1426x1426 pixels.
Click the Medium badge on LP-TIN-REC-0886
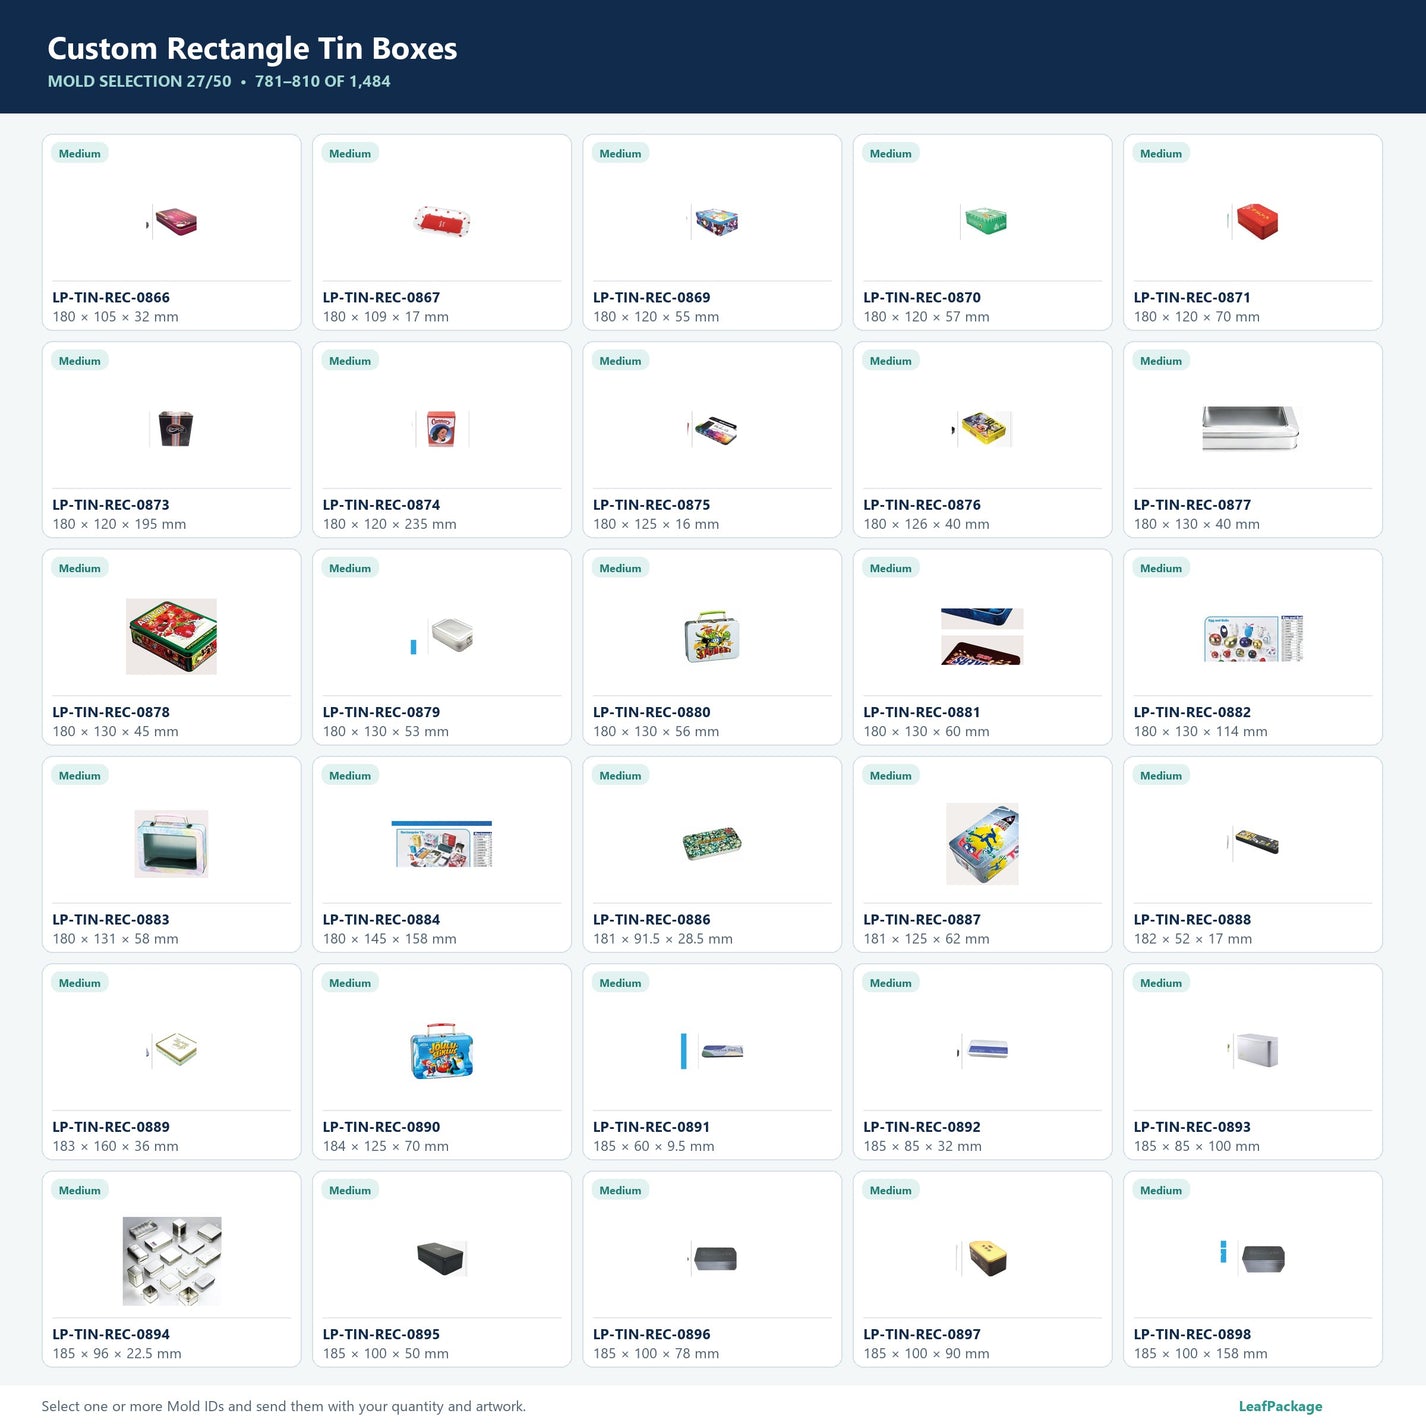[x=621, y=775]
